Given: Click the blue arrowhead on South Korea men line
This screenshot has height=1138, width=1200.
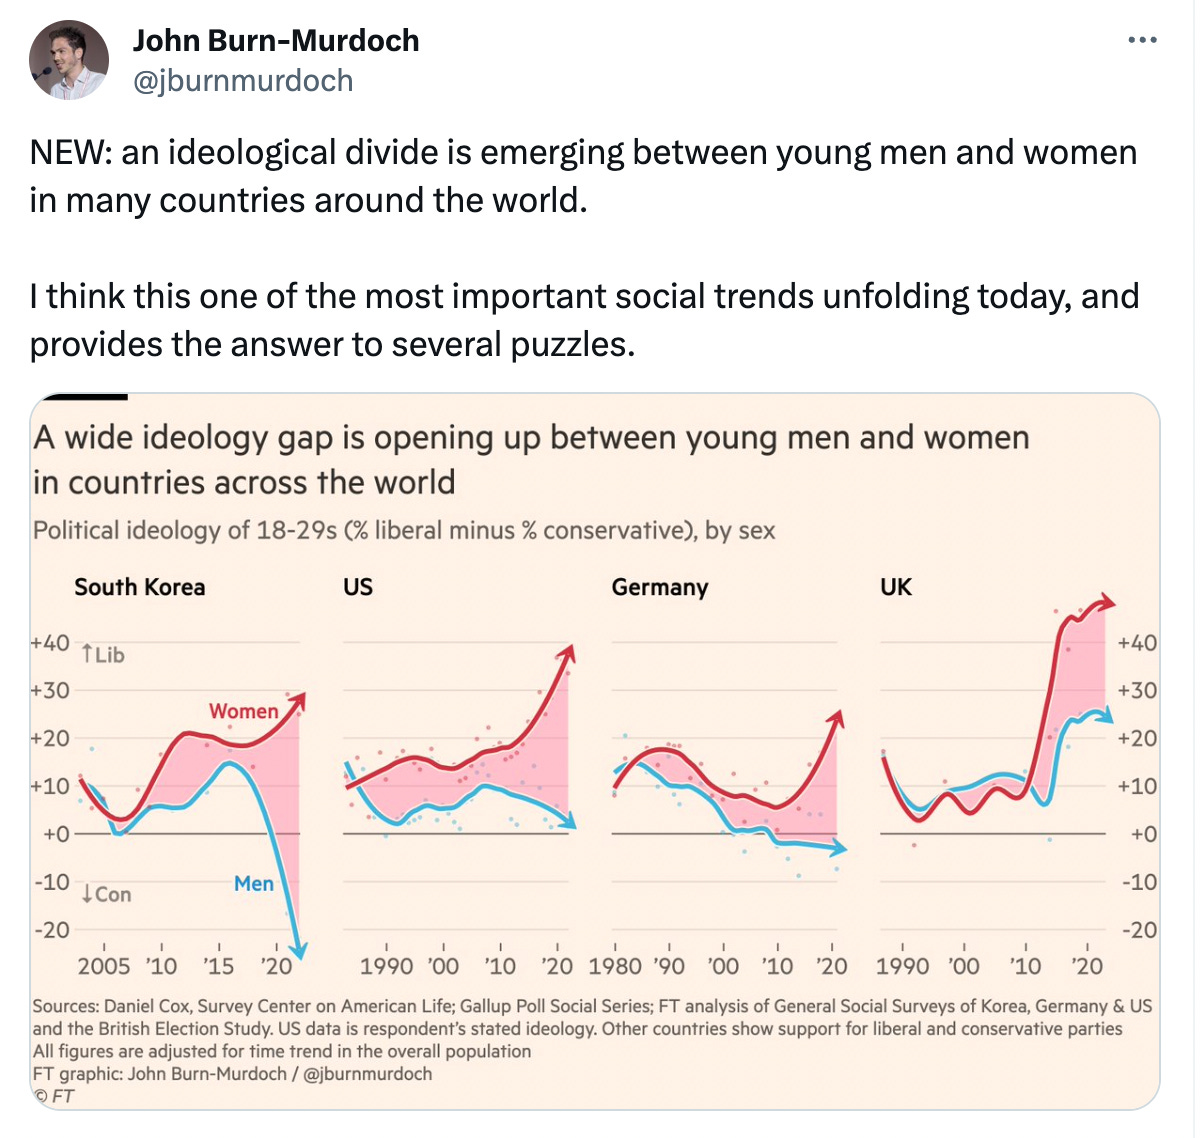Looking at the screenshot, I should pyautogui.click(x=298, y=950).
